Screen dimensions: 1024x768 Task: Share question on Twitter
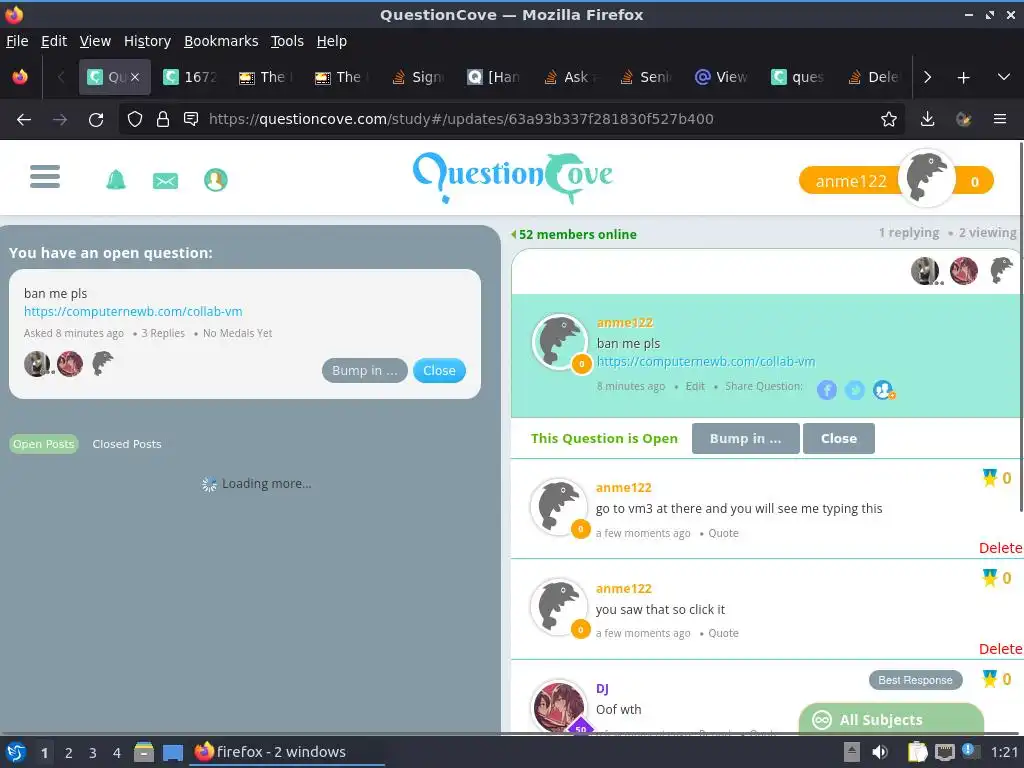(x=855, y=390)
